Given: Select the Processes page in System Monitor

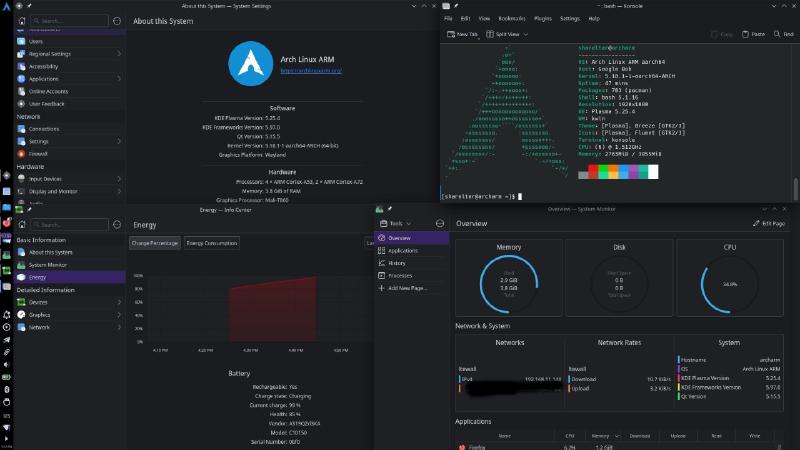Looking at the screenshot, I should tap(412, 276).
